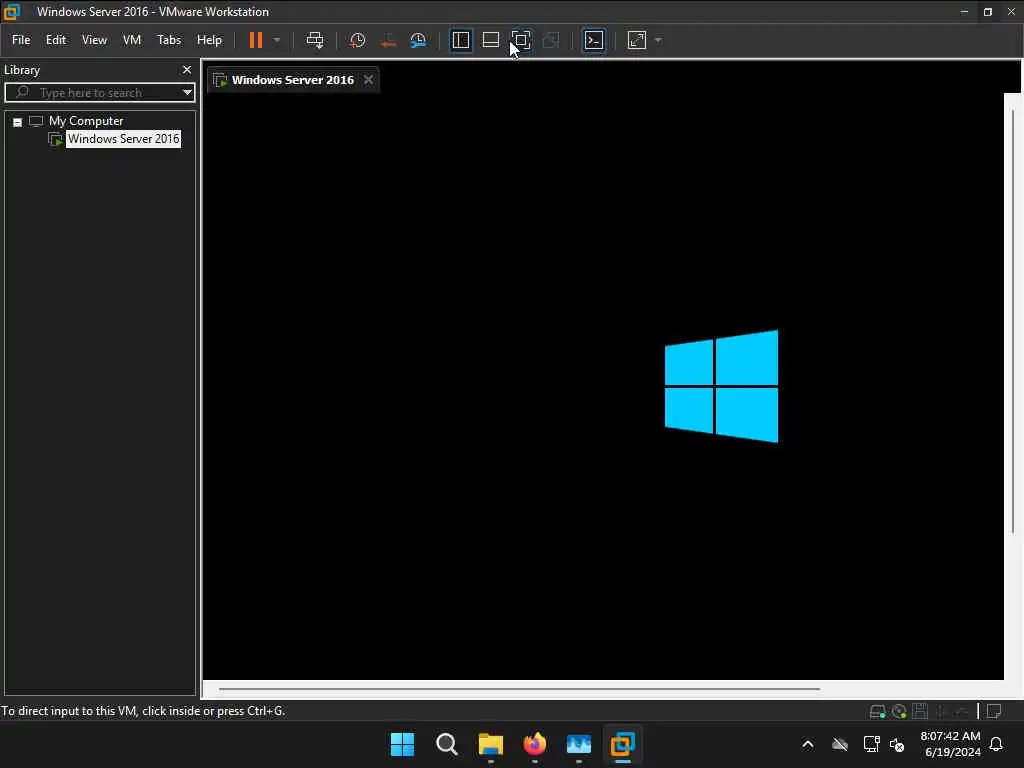1024x768 pixels.
Task: Click Send Ctrl+Alt+Del icon
Action: tap(315, 40)
